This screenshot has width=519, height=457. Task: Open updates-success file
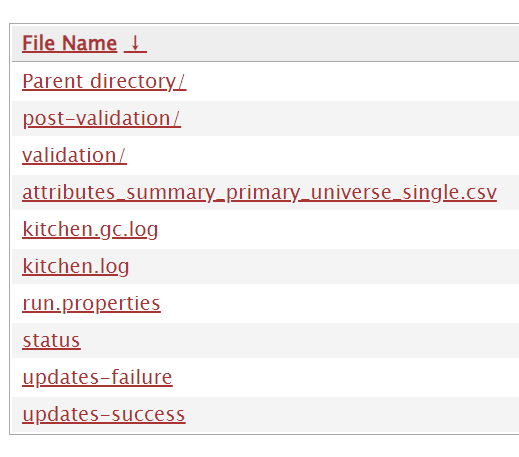(104, 415)
